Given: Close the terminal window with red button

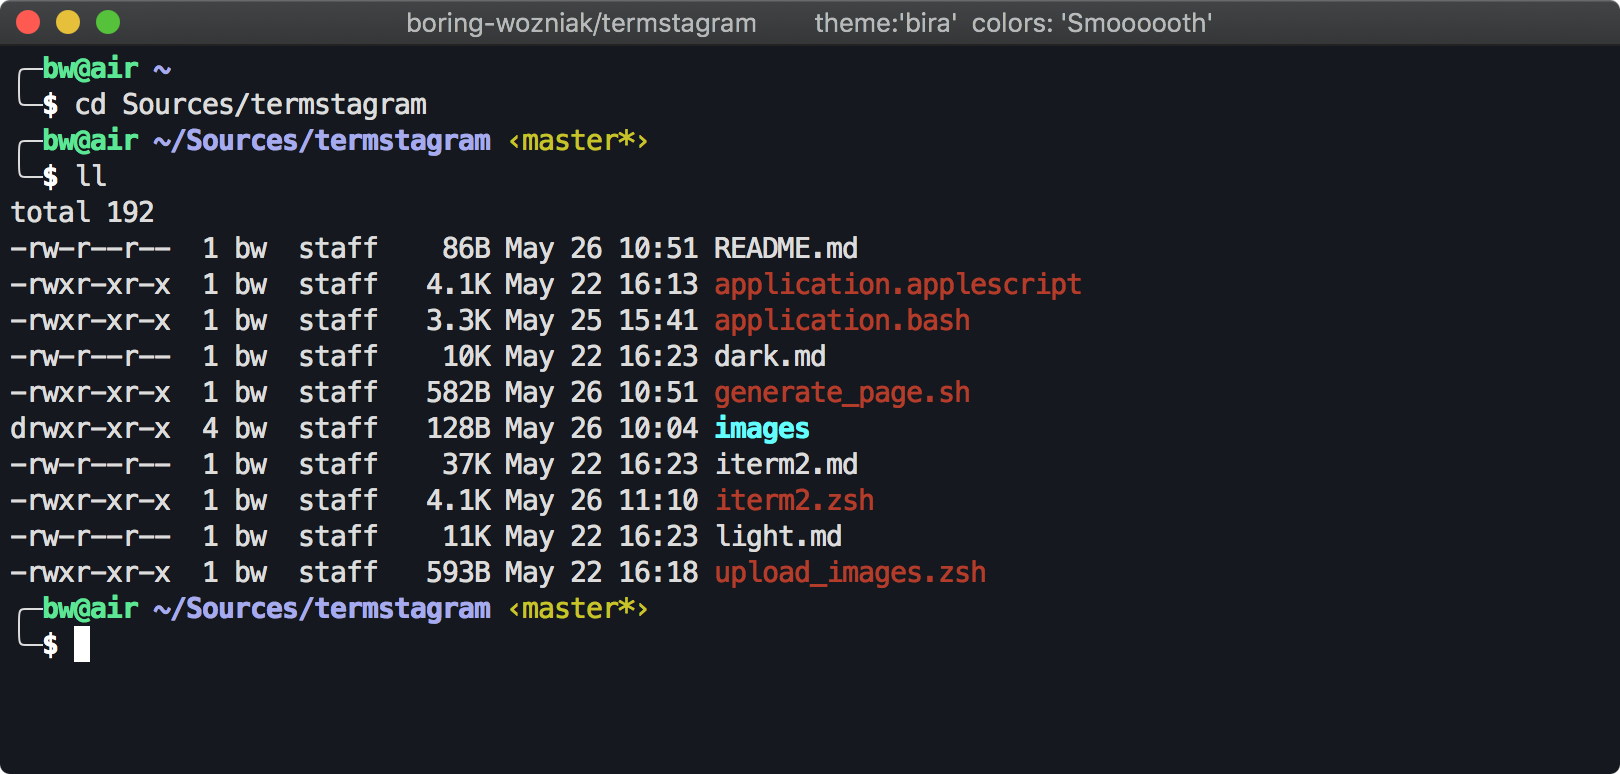Looking at the screenshot, I should (28, 22).
